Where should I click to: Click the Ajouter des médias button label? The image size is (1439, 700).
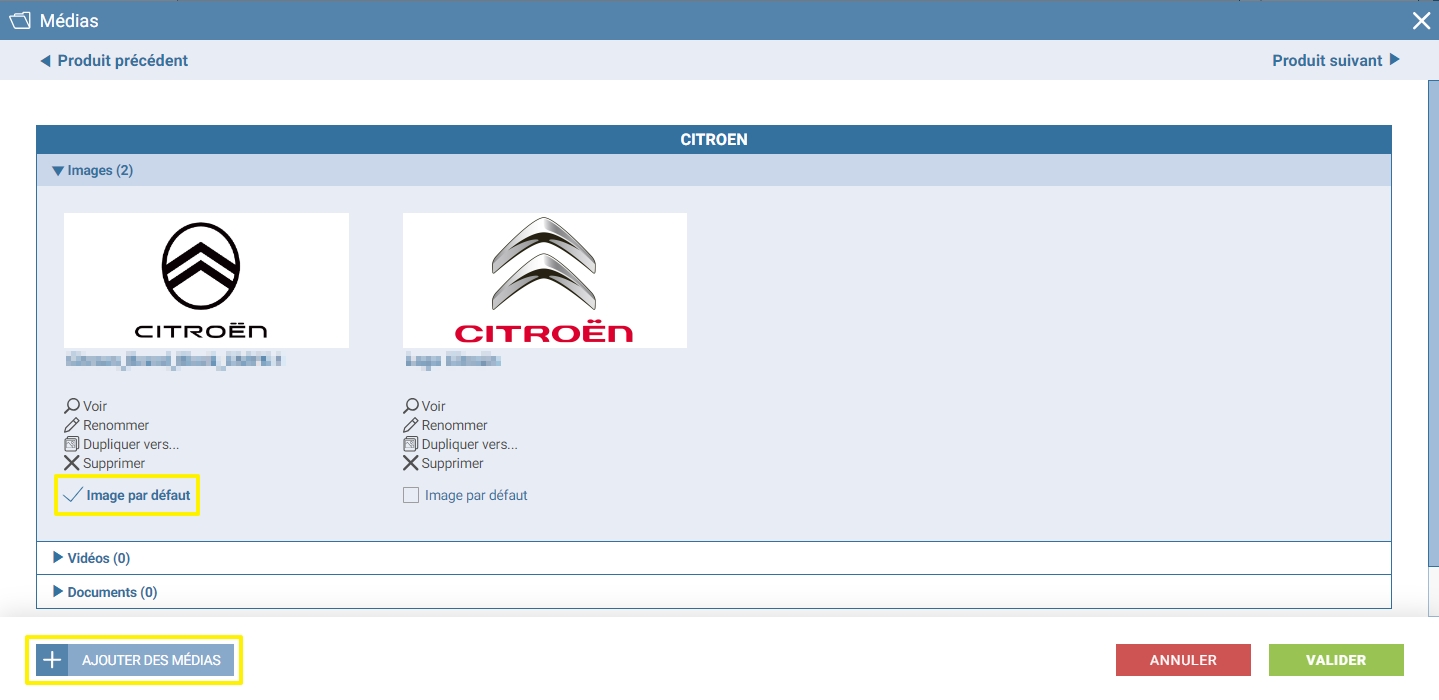pyautogui.click(x=151, y=660)
